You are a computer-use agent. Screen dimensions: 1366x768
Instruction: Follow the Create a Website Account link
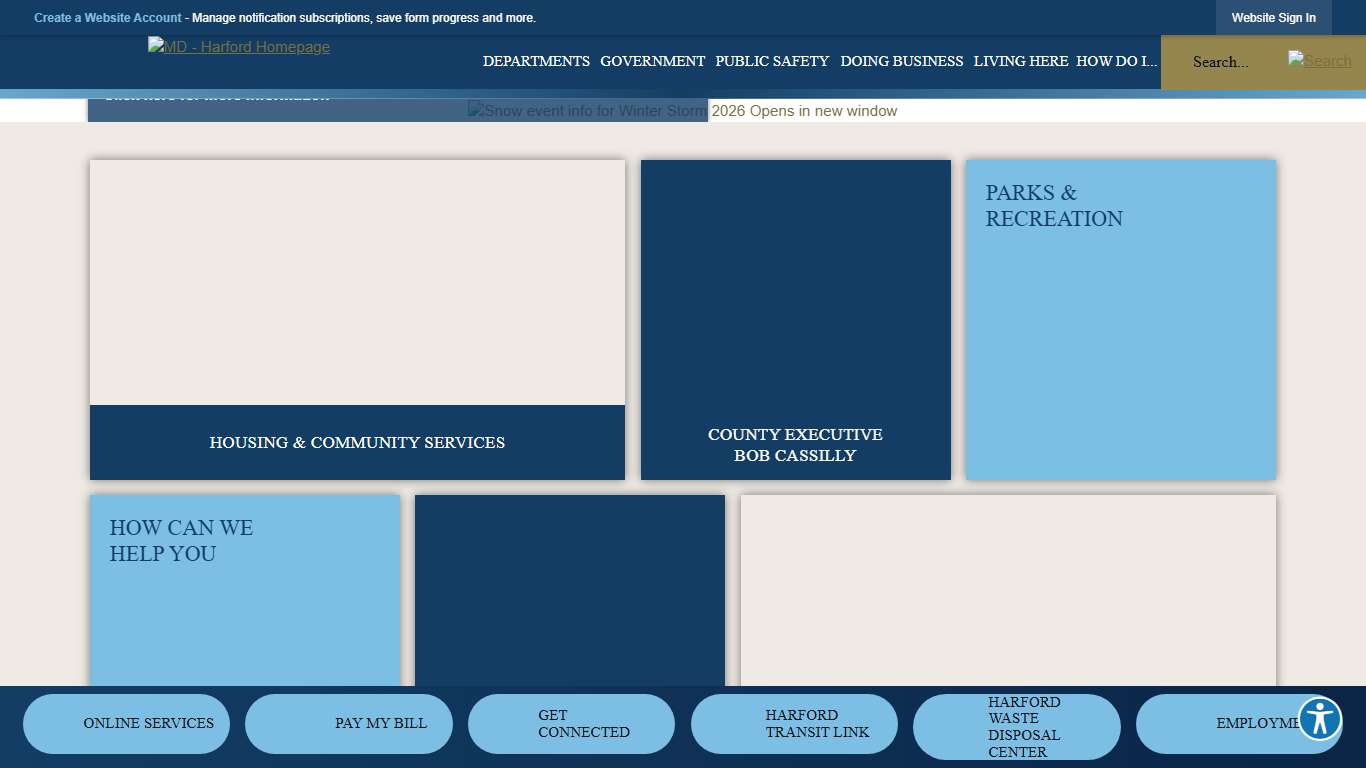pos(108,18)
